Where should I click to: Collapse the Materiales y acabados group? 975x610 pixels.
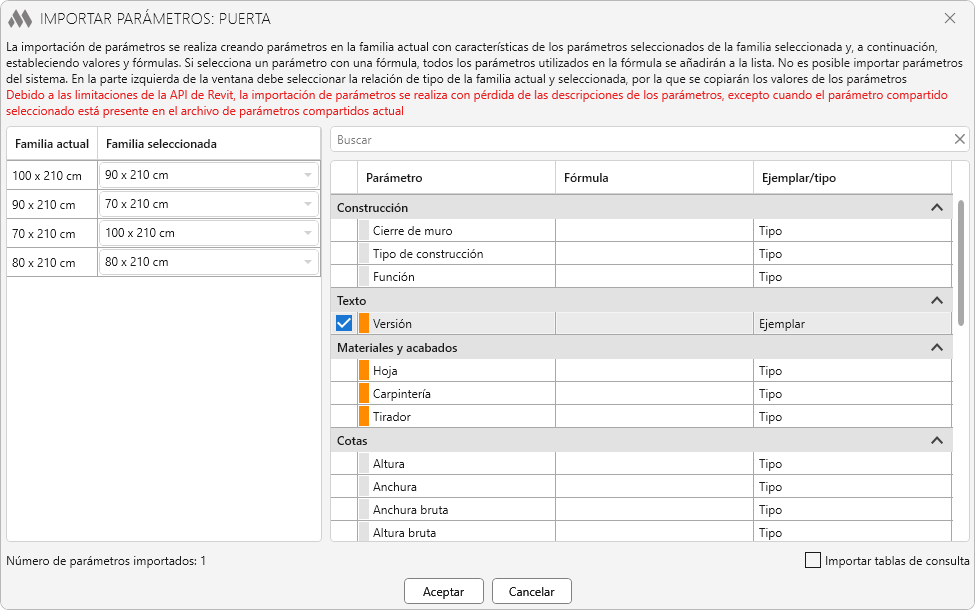click(936, 348)
